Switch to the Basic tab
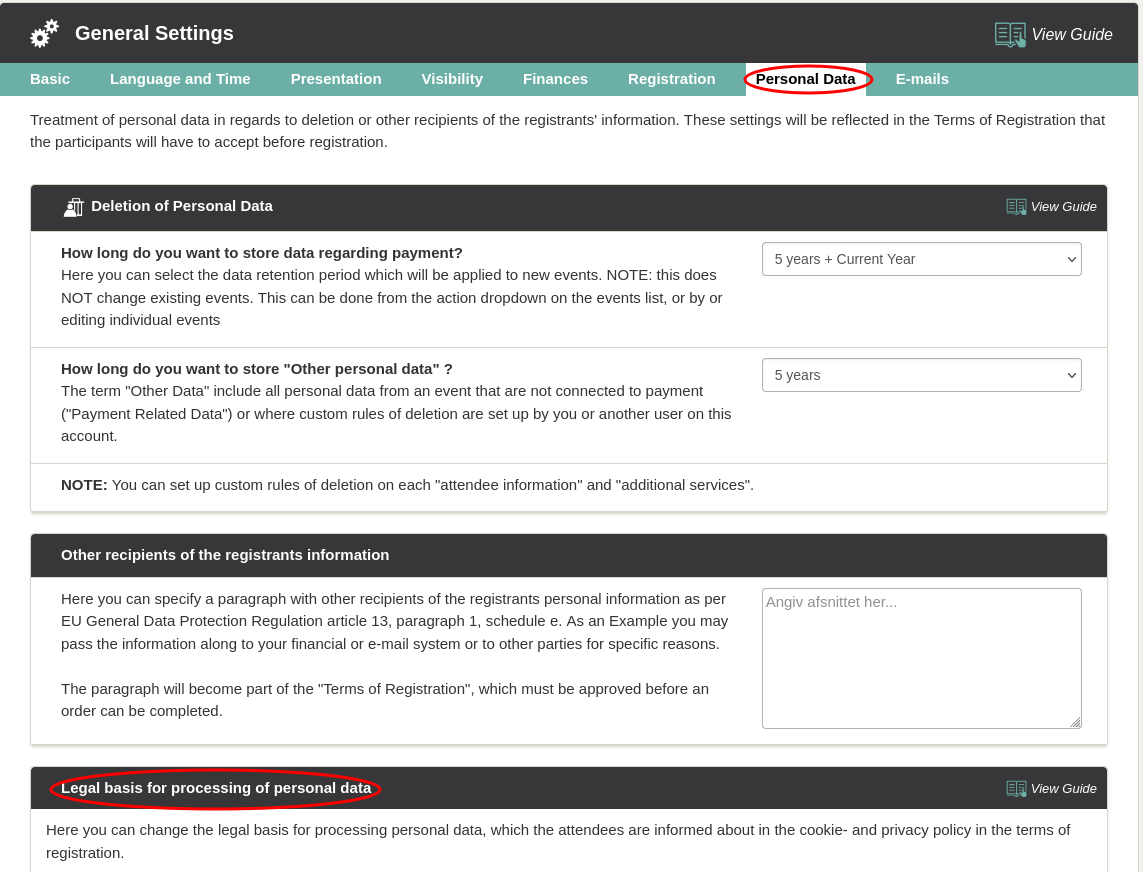1143x872 pixels. click(x=50, y=79)
